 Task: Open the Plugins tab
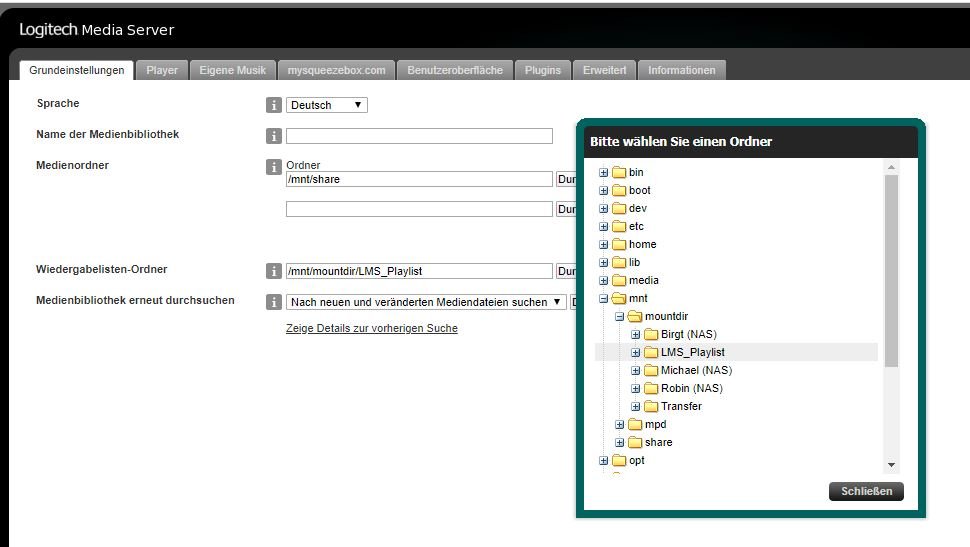543,70
